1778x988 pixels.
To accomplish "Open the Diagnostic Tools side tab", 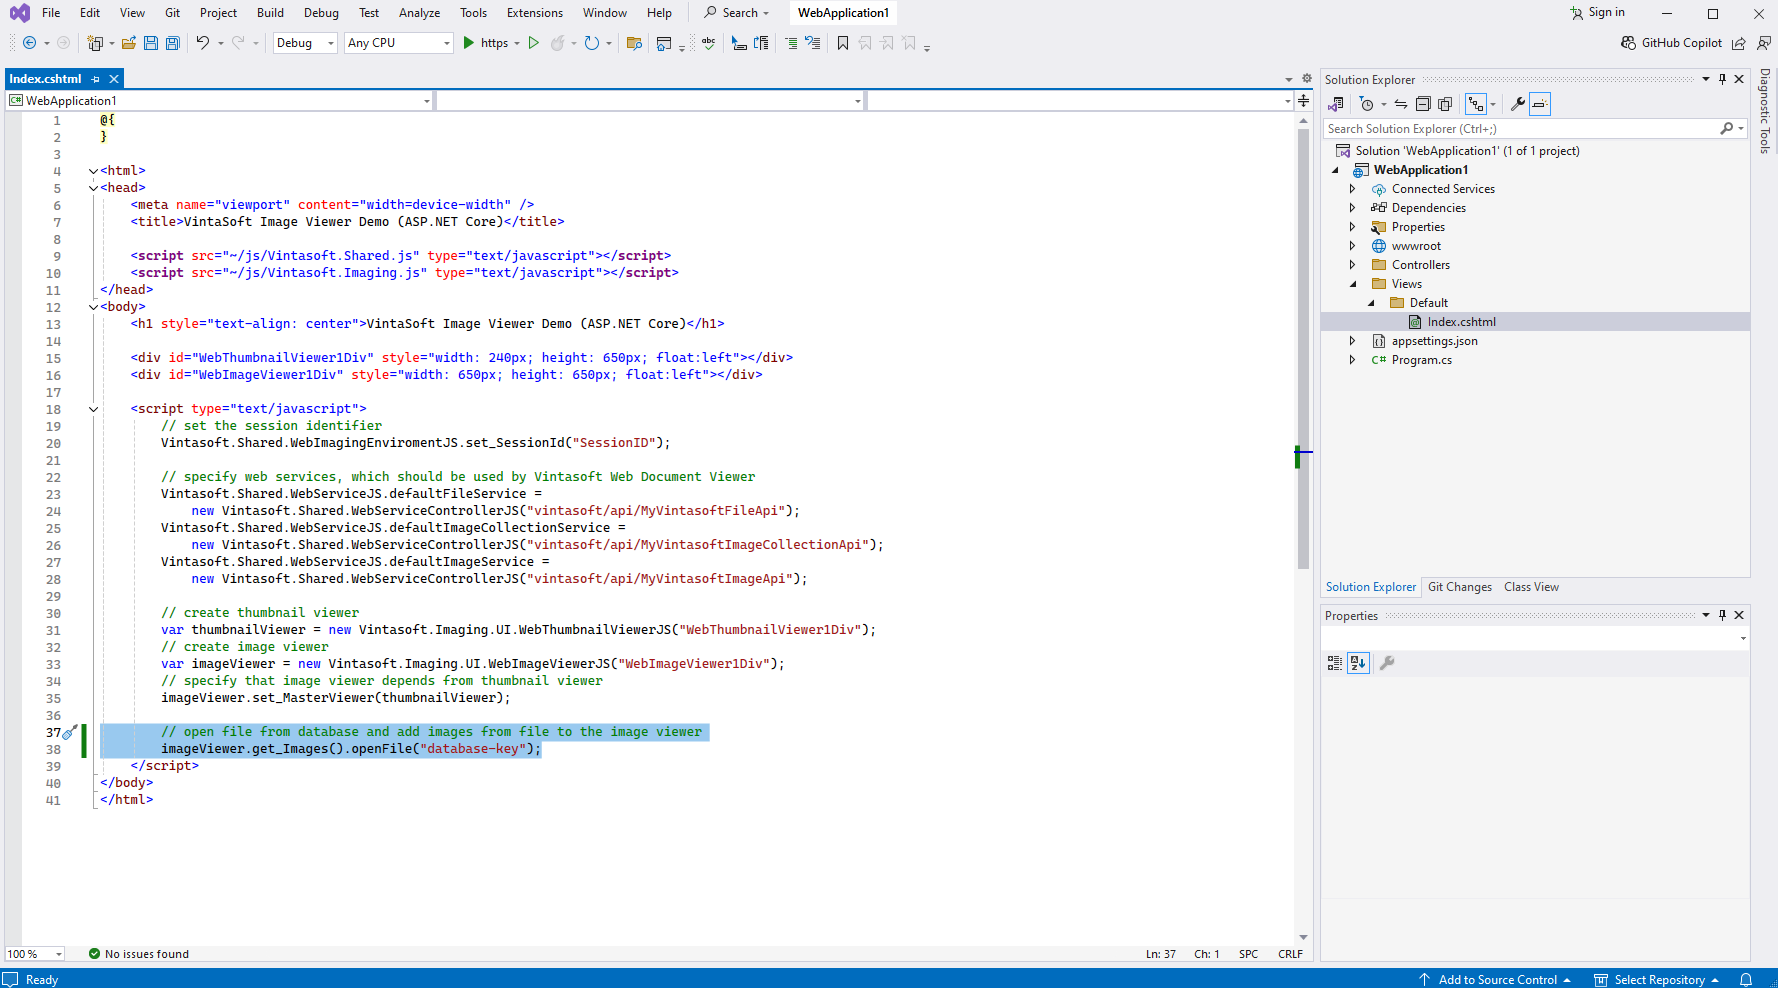I will point(1765,111).
